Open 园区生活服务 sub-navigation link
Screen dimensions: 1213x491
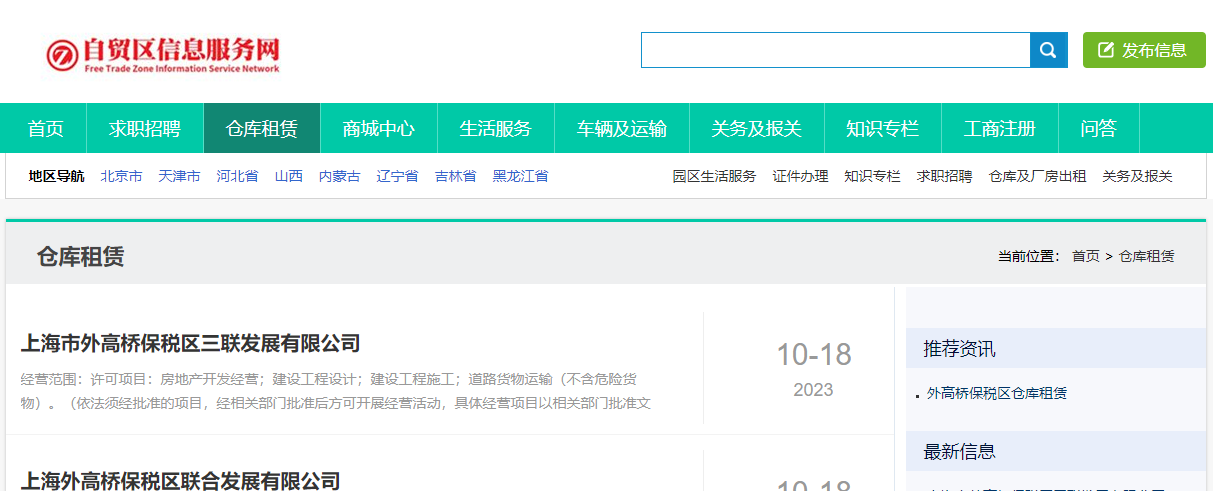point(714,176)
